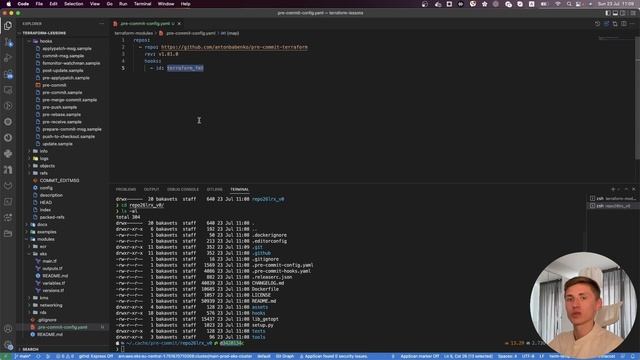Add a new terminal with plus icon
Image resolution: width=640 pixels, height=360 pixels.
[x=613, y=189]
